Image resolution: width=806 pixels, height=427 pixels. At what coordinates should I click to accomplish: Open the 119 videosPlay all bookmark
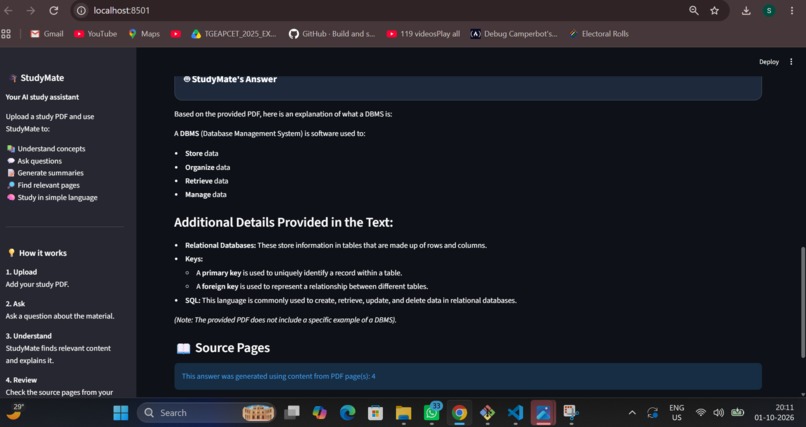click(423, 34)
